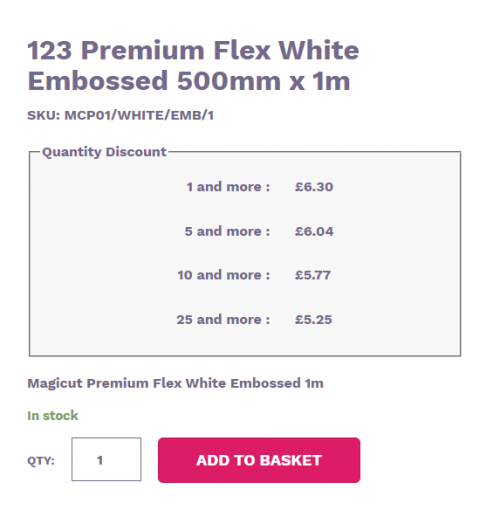The height and width of the screenshot is (510, 500).
Task: Click the £5.25 price value
Action: click(x=313, y=319)
